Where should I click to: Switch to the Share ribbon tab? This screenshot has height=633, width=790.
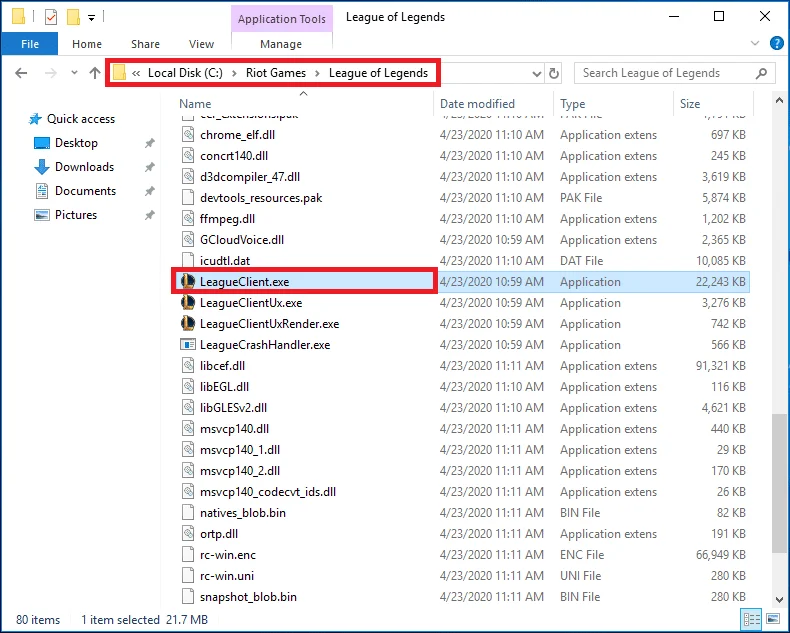145,44
